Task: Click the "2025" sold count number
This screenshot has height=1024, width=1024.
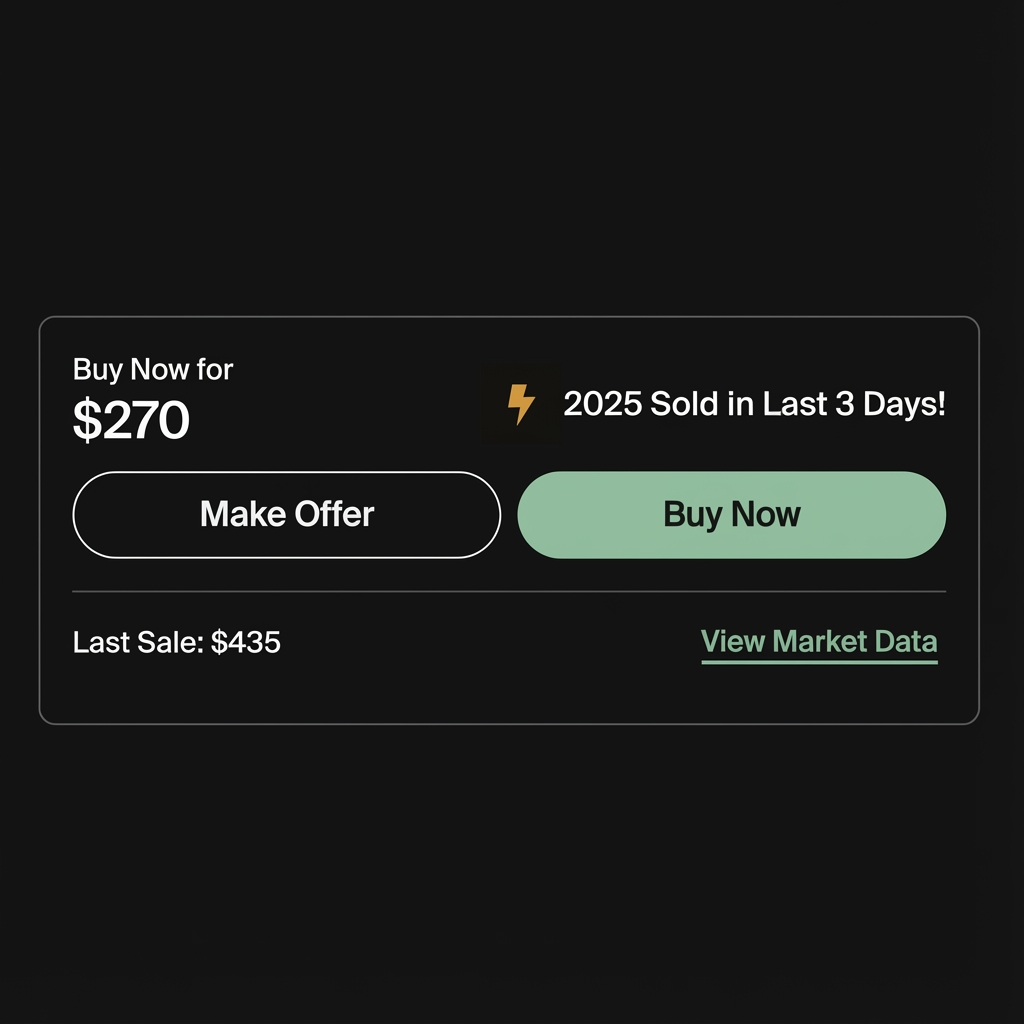Action: coord(602,404)
